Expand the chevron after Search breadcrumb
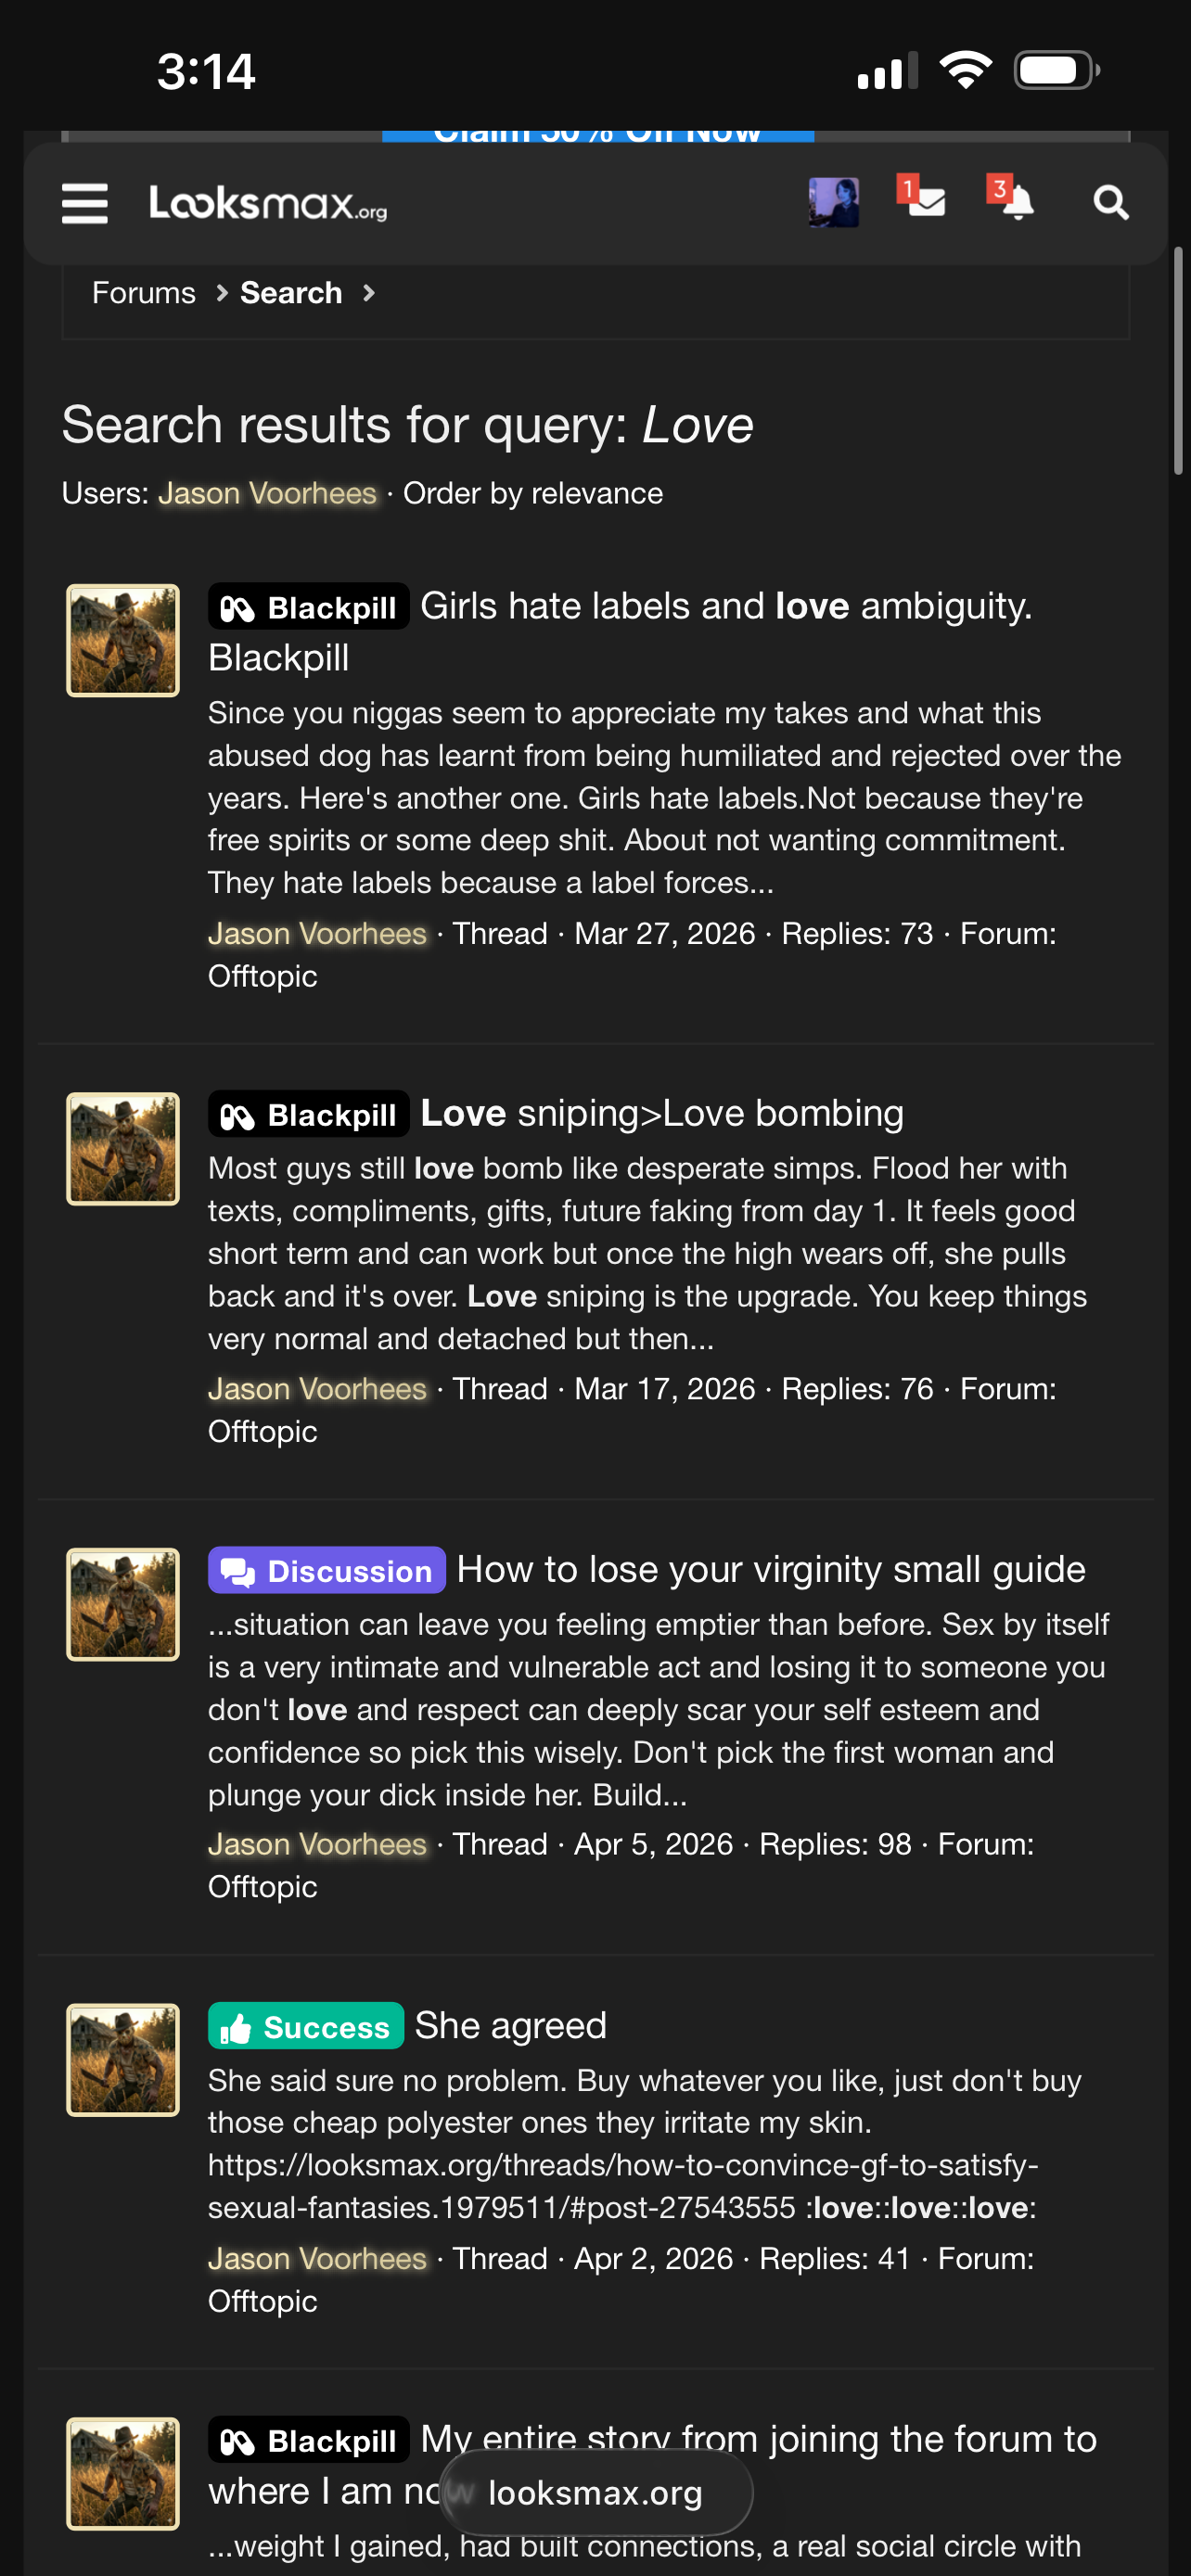1191x2576 pixels. 369,293
